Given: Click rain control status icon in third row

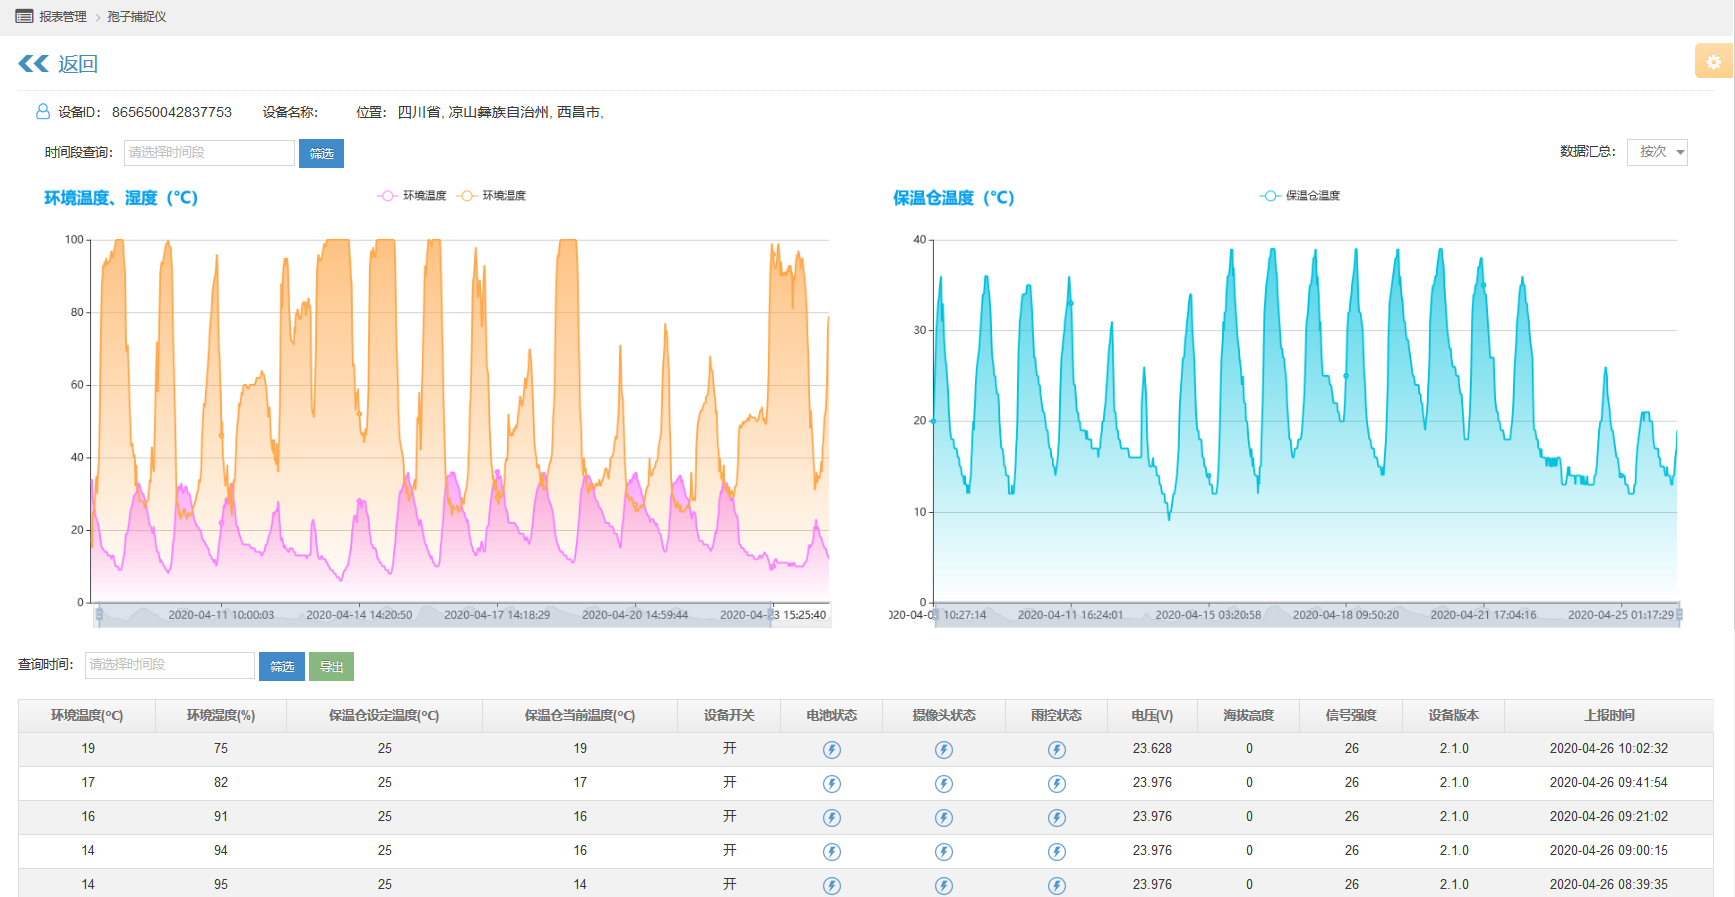Looking at the screenshot, I should click(1056, 818).
